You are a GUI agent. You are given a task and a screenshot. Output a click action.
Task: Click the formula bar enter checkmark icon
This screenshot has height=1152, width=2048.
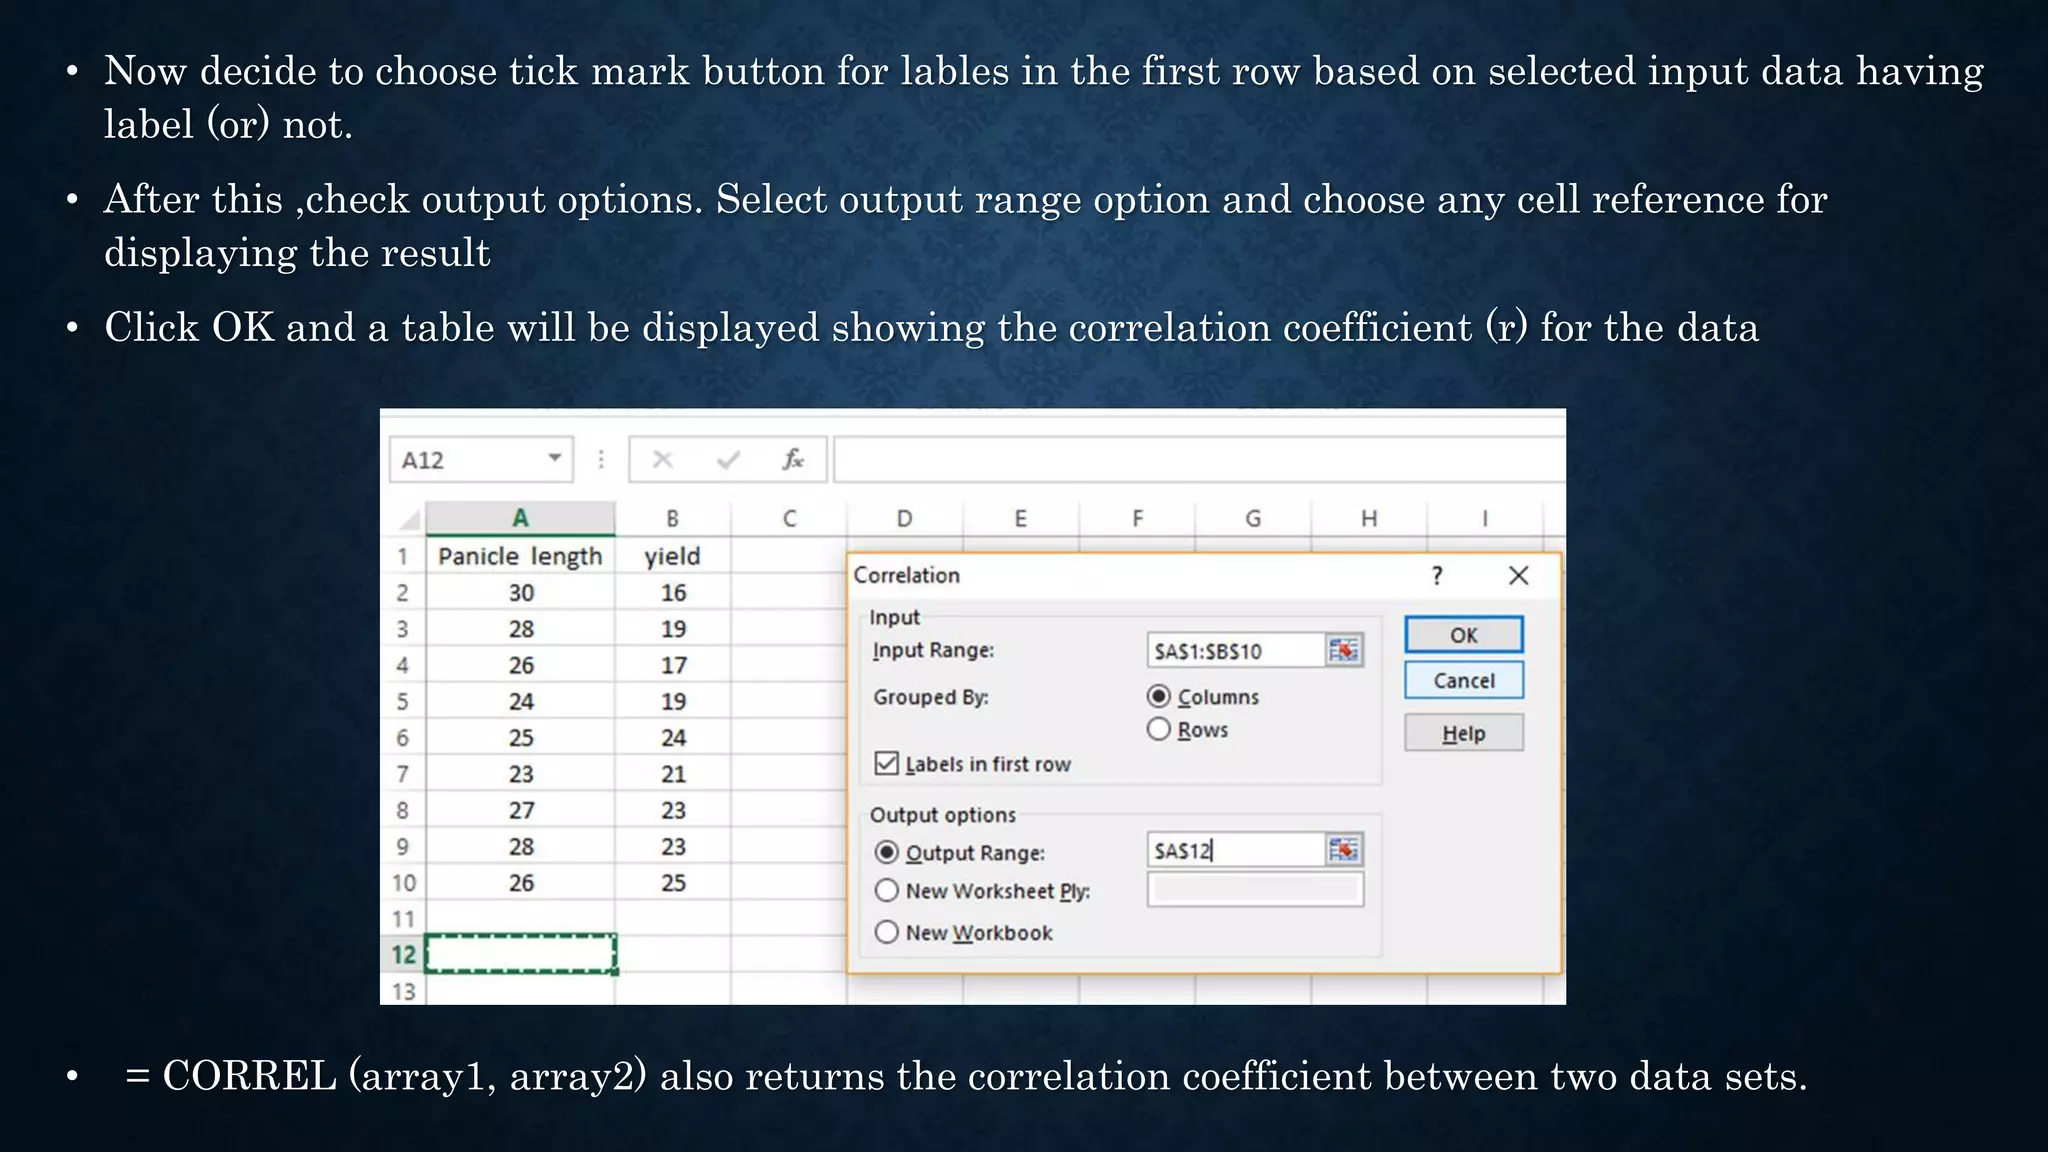[x=728, y=460]
